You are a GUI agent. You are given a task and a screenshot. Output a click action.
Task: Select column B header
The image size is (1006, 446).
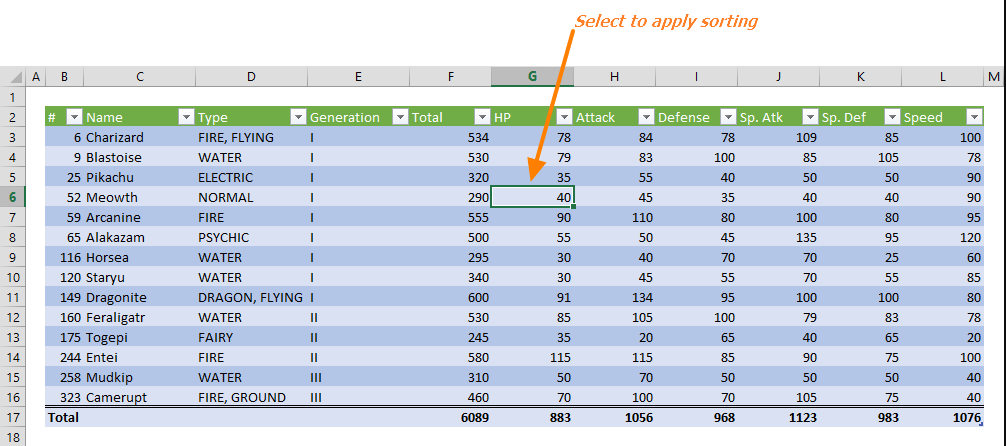64,77
